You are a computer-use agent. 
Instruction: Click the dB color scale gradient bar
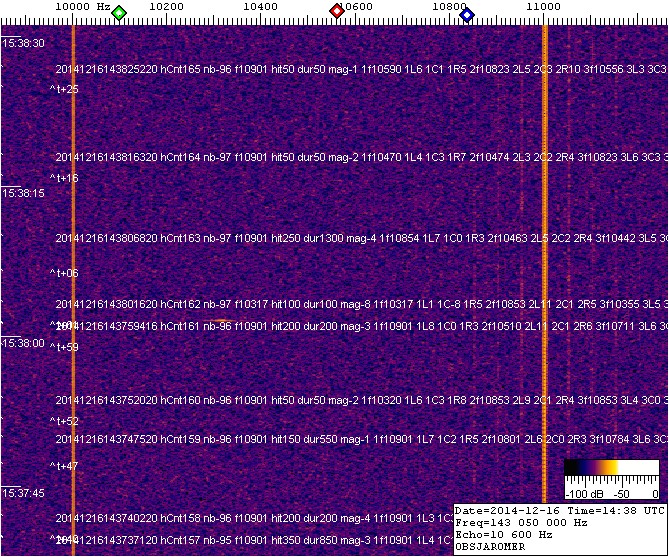(x=610, y=468)
